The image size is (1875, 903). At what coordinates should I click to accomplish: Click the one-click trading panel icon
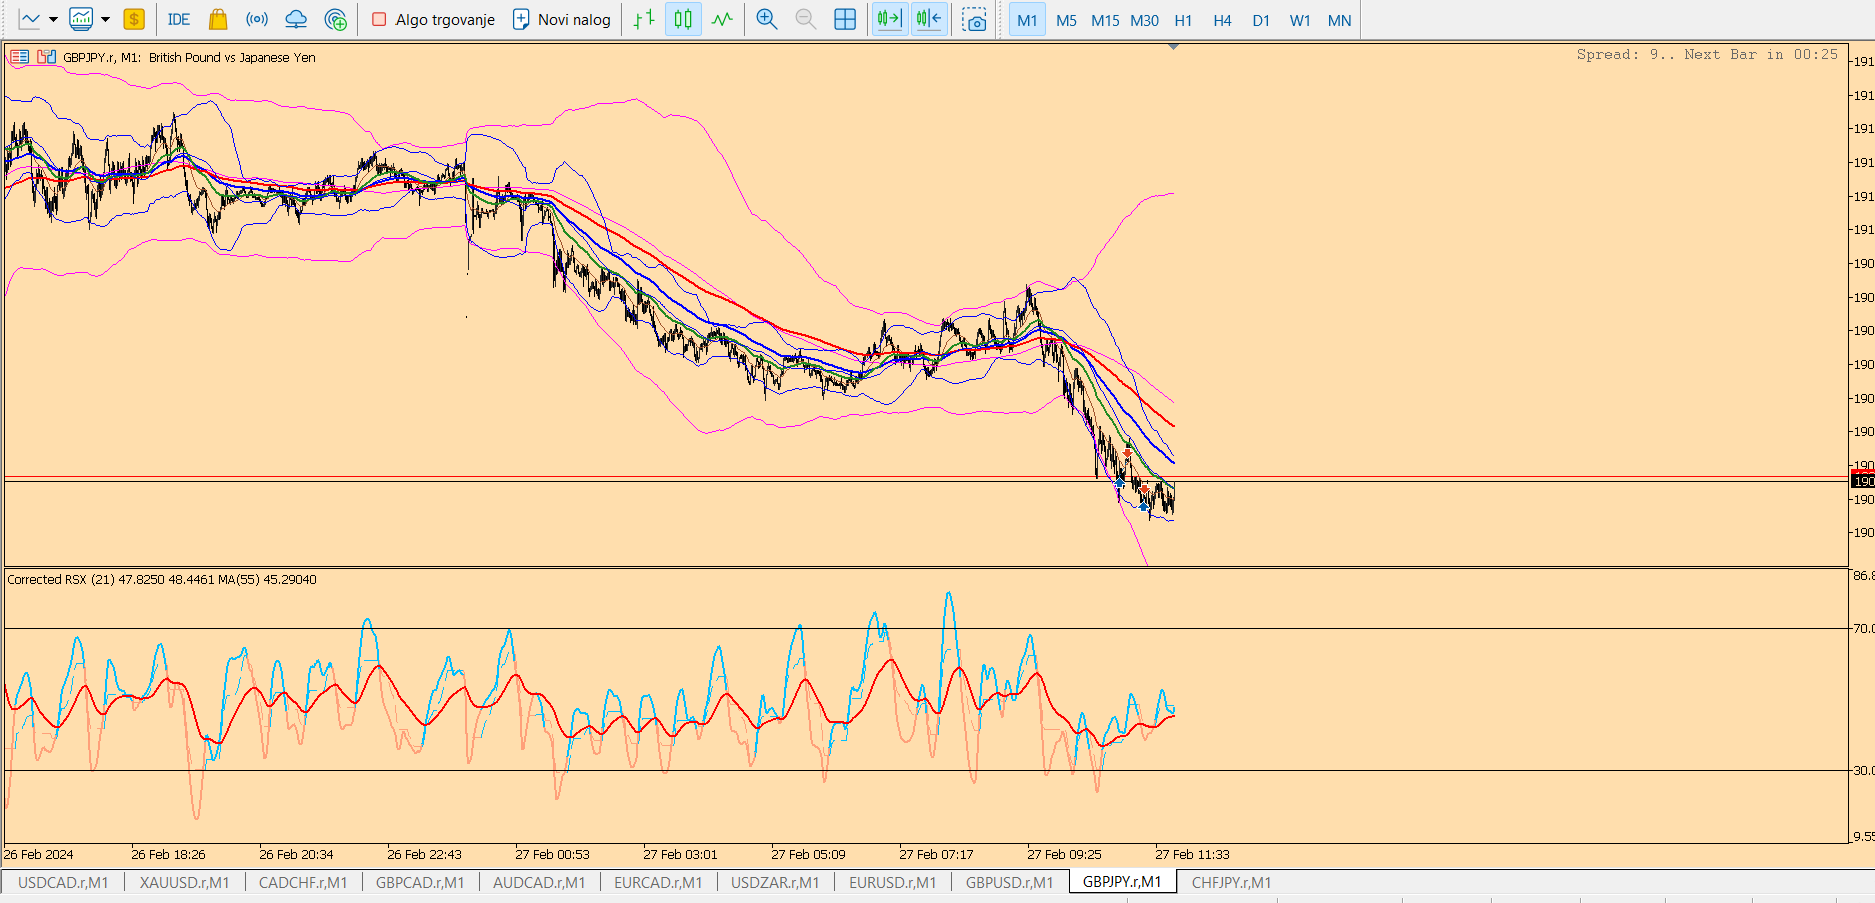click(x=19, y=57)
